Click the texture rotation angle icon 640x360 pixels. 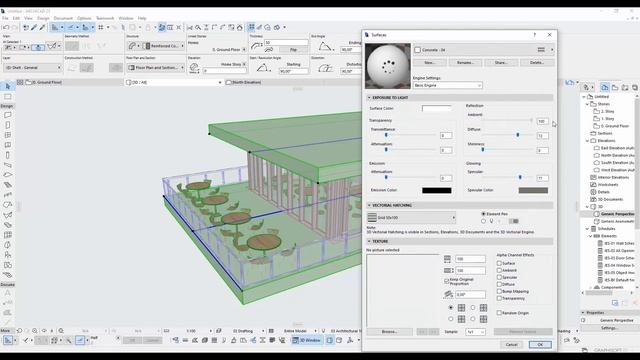coord(448,294)
